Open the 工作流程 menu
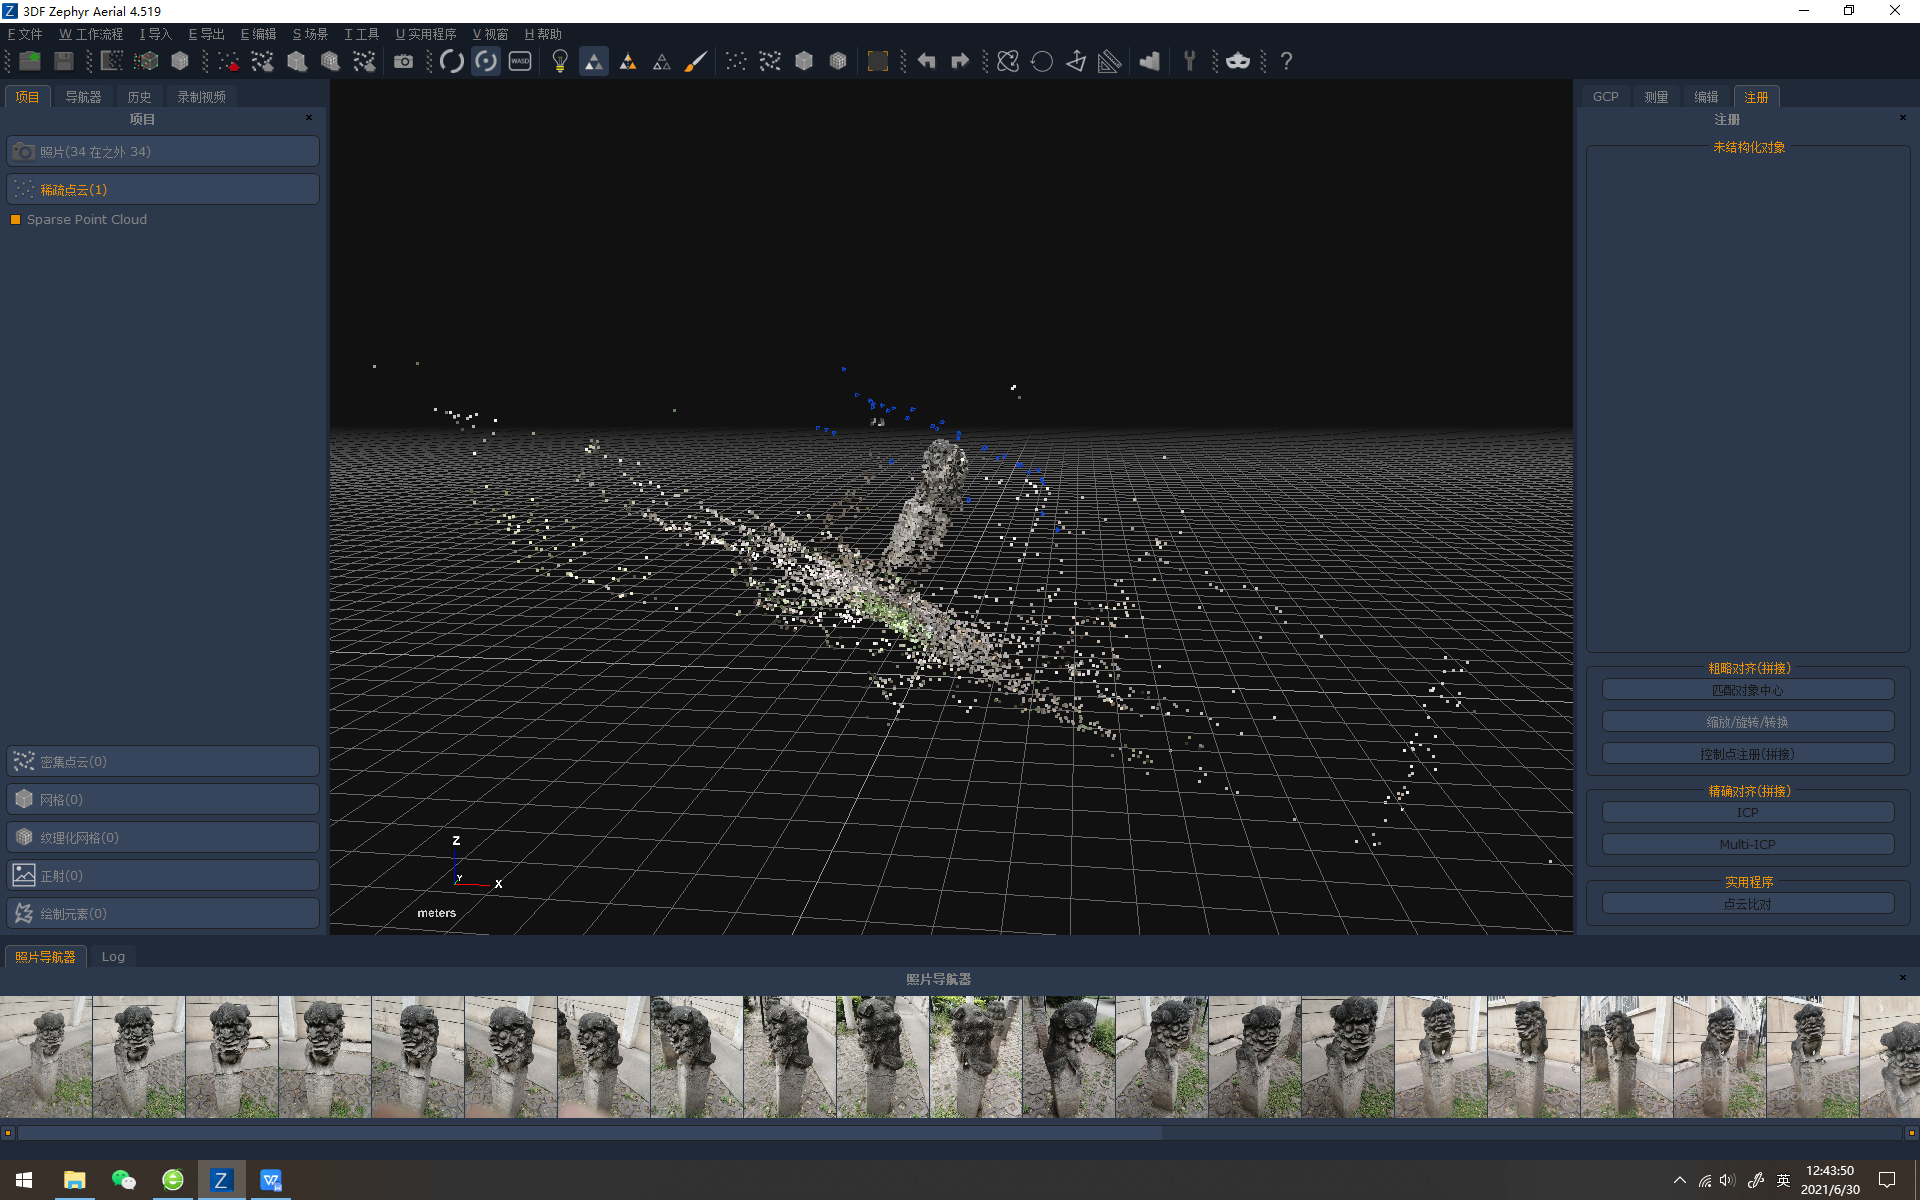This screenshot has width=1920, height=1200. [x=91, y=34]
